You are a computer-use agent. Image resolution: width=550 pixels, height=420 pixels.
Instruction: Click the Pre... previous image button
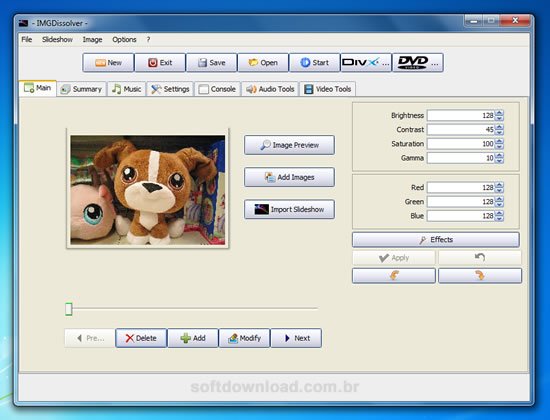(90, 338)
